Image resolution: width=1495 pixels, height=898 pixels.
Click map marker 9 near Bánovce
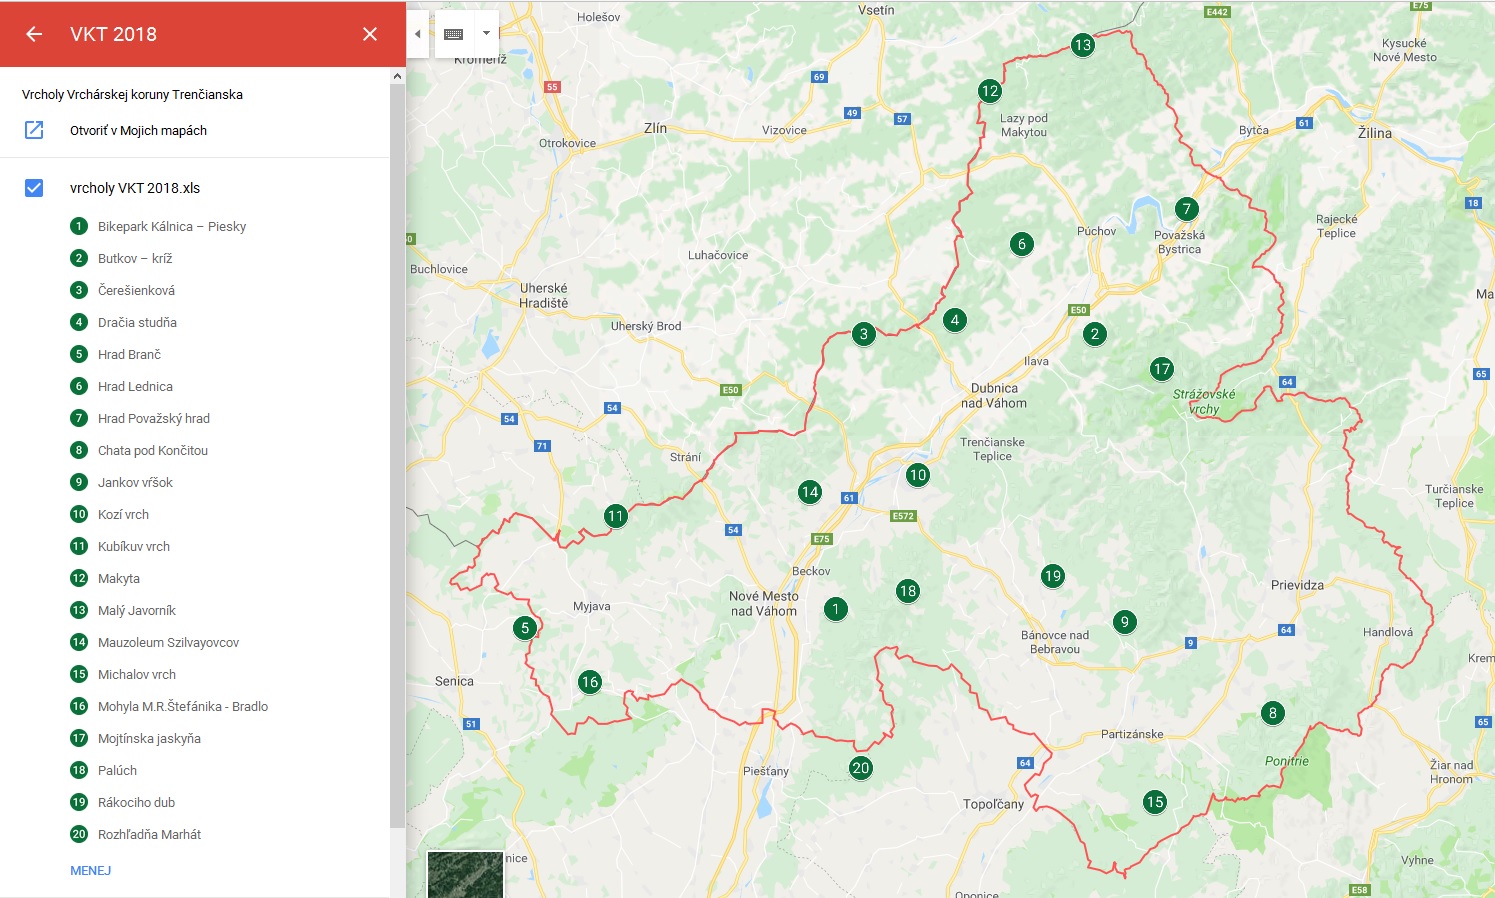click(1125, 622)
